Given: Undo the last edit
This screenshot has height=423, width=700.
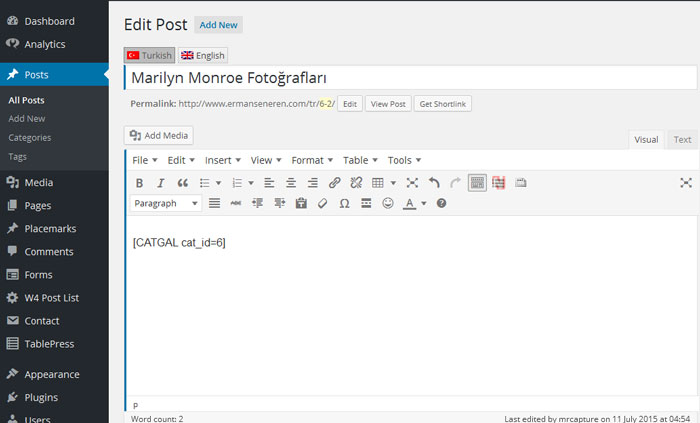Looking at the screenshot, I should pos(434,183).
